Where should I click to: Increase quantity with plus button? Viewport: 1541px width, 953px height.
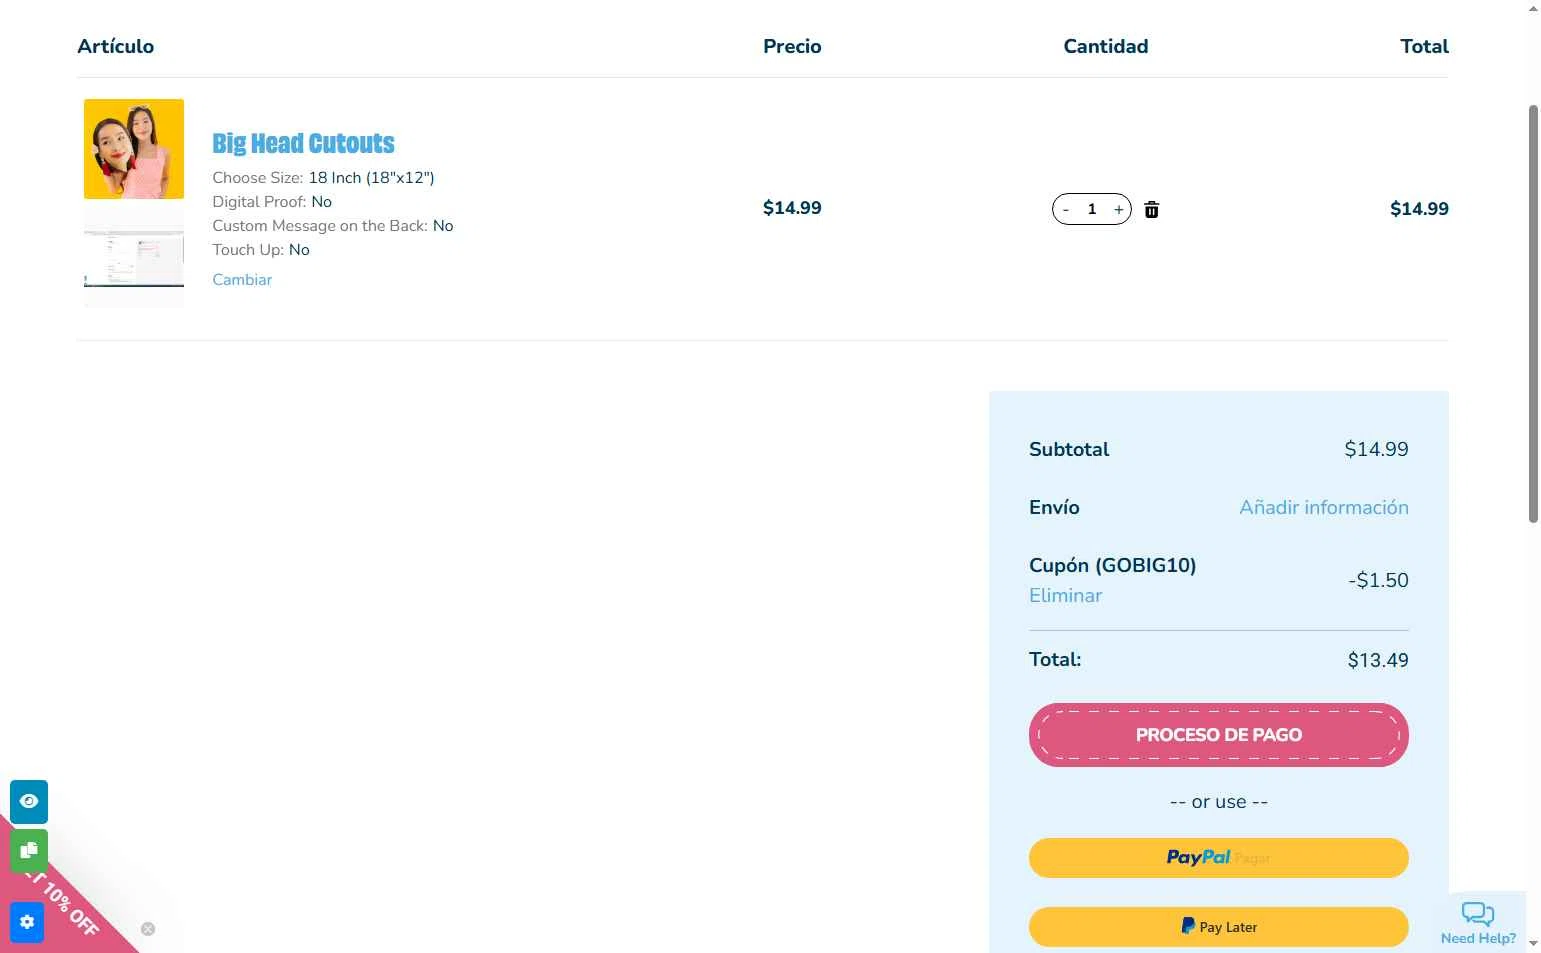pyautogui.click(x=1118, y=209)
